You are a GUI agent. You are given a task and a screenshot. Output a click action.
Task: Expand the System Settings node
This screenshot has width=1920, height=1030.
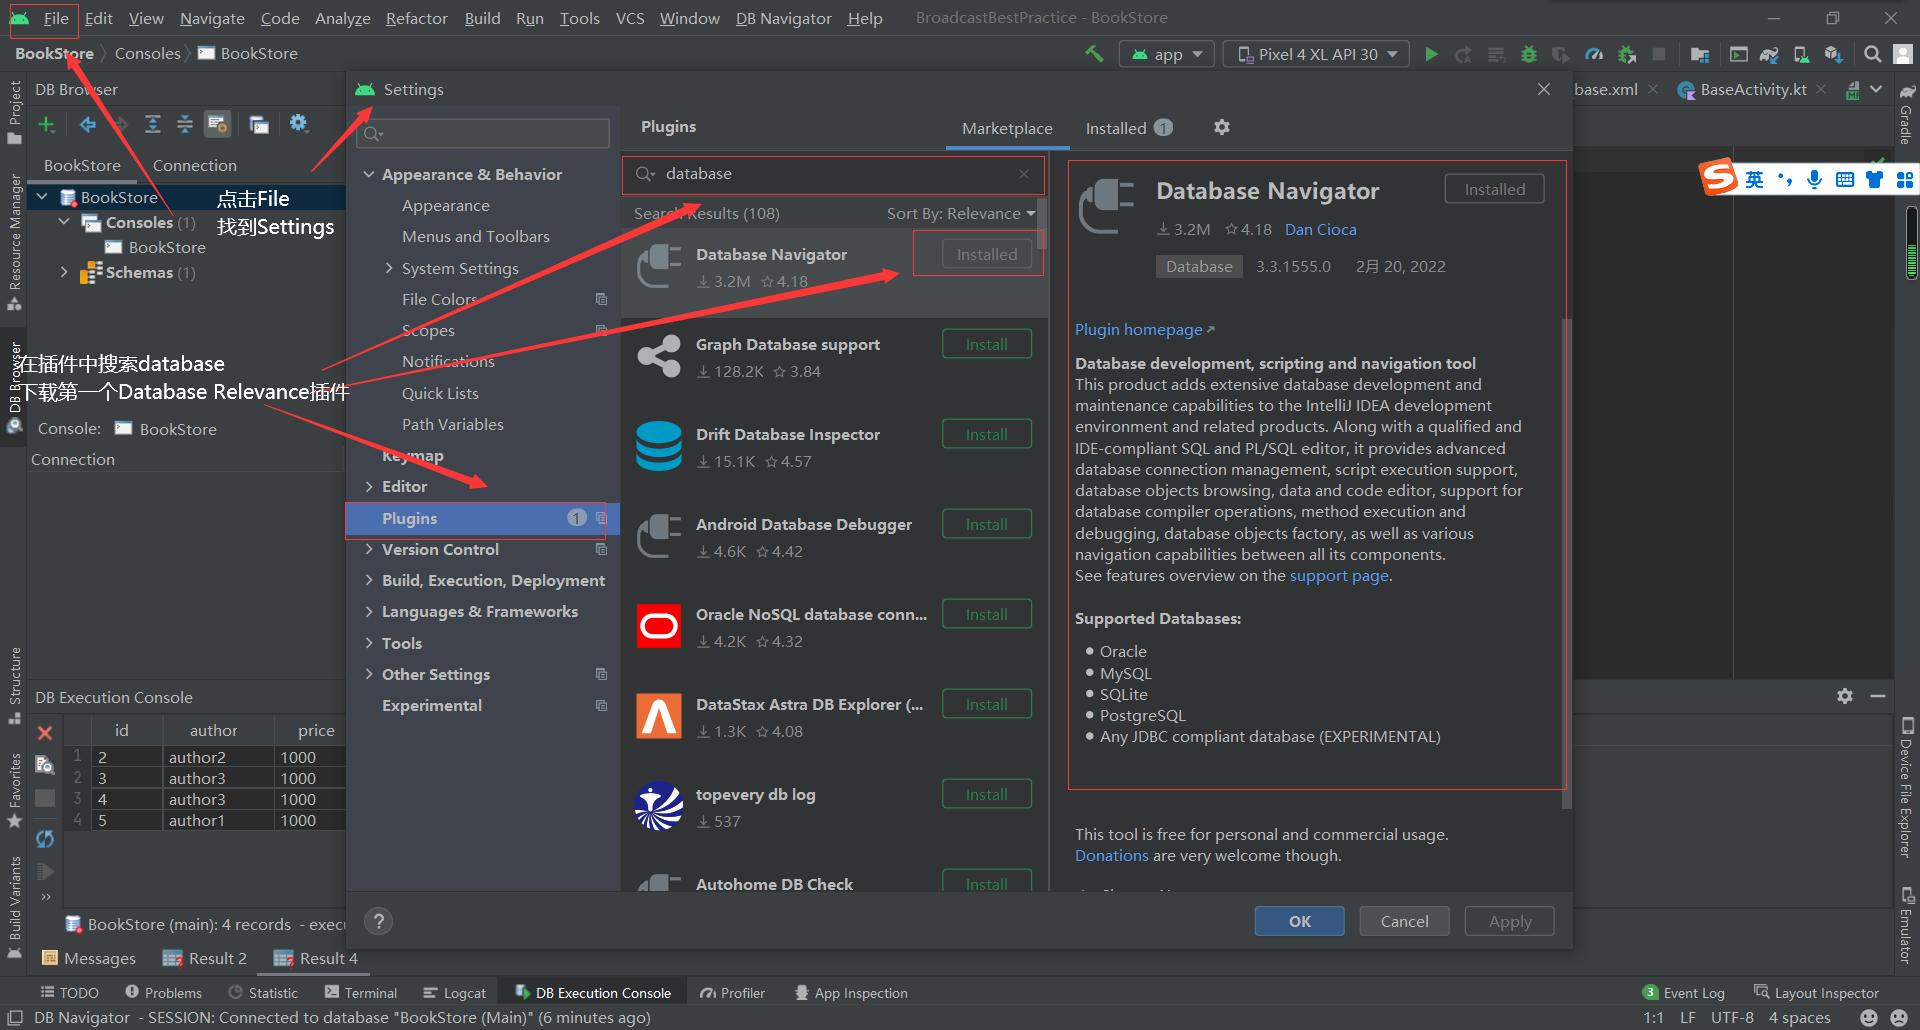(x=389, y=268)
